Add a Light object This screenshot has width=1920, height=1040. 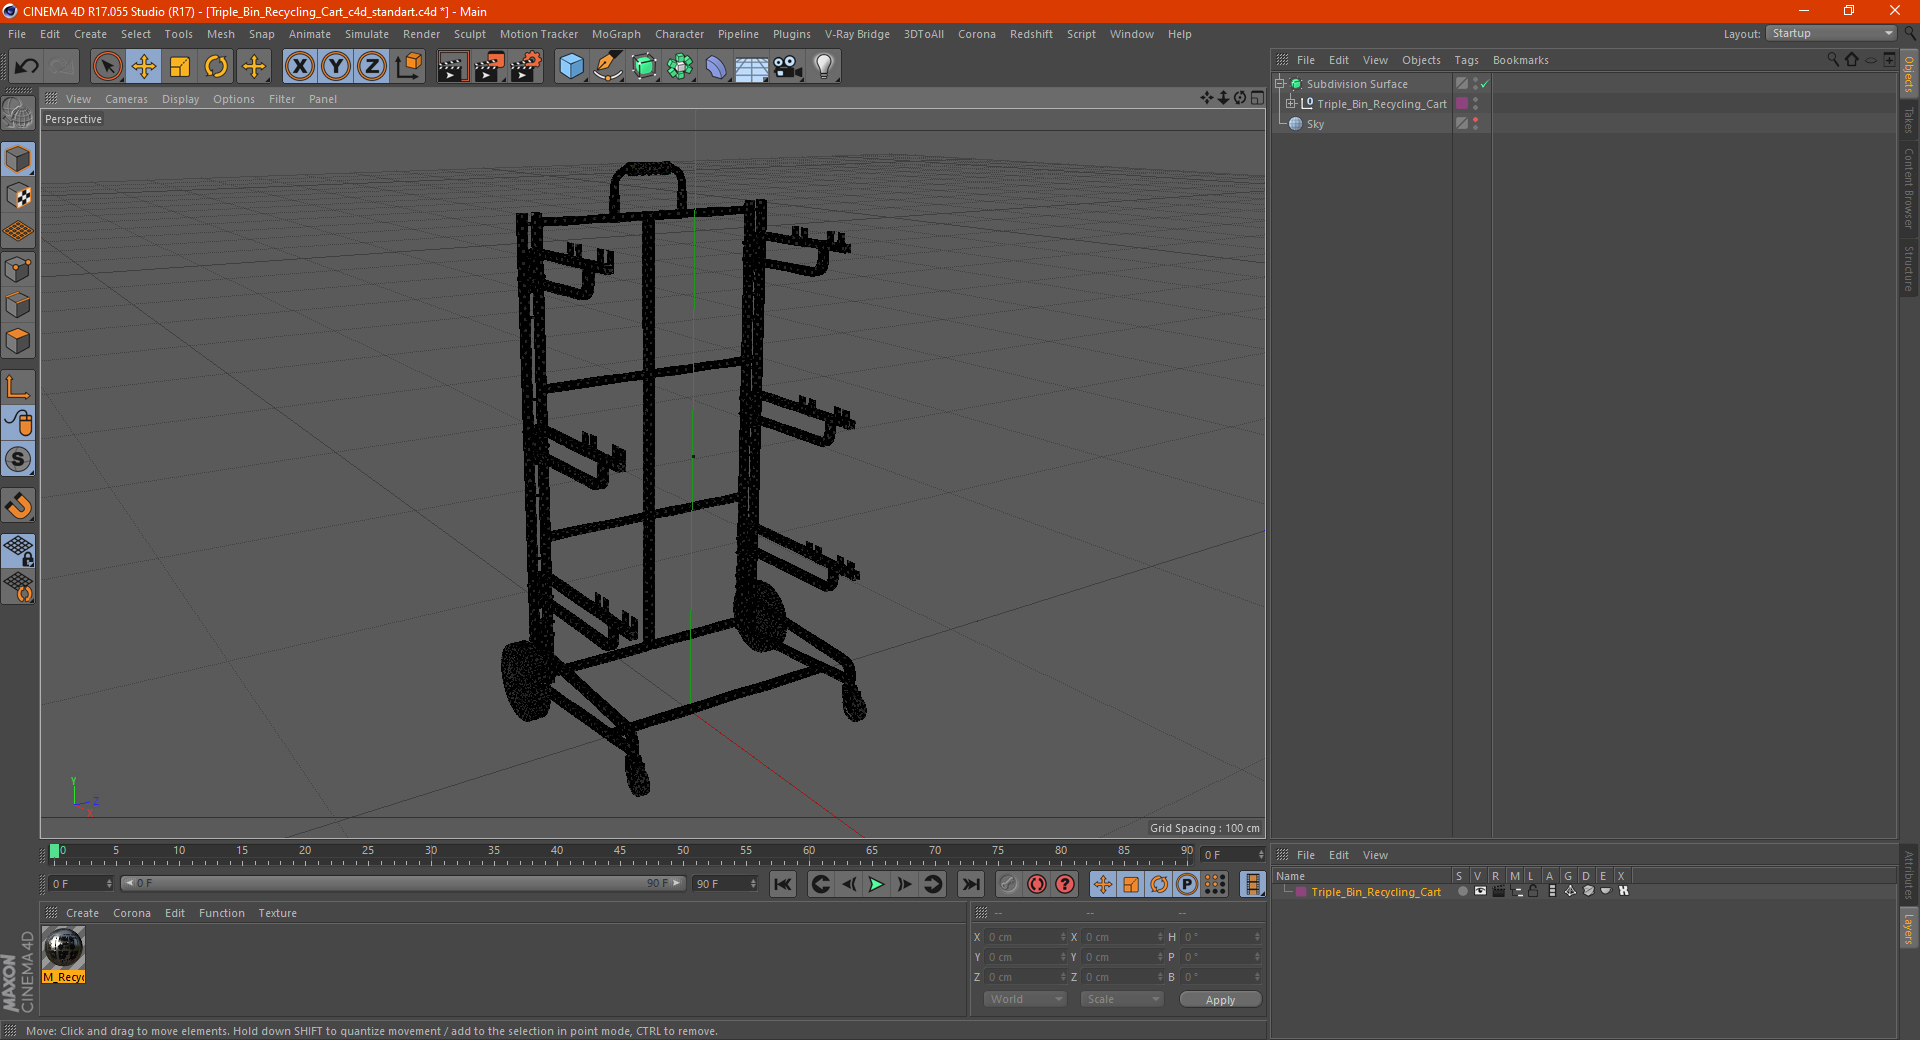824,67
